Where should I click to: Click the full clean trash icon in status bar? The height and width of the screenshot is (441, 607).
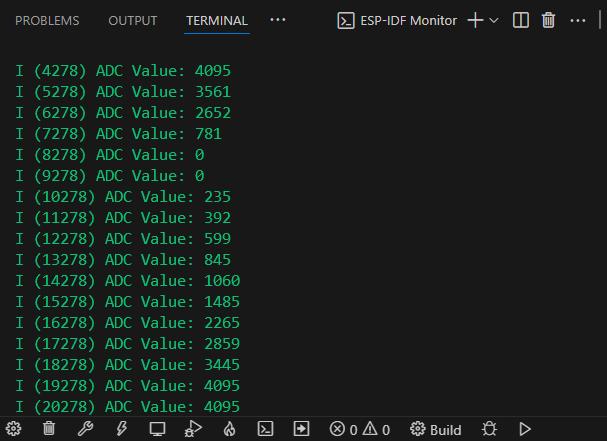point(49,429)
